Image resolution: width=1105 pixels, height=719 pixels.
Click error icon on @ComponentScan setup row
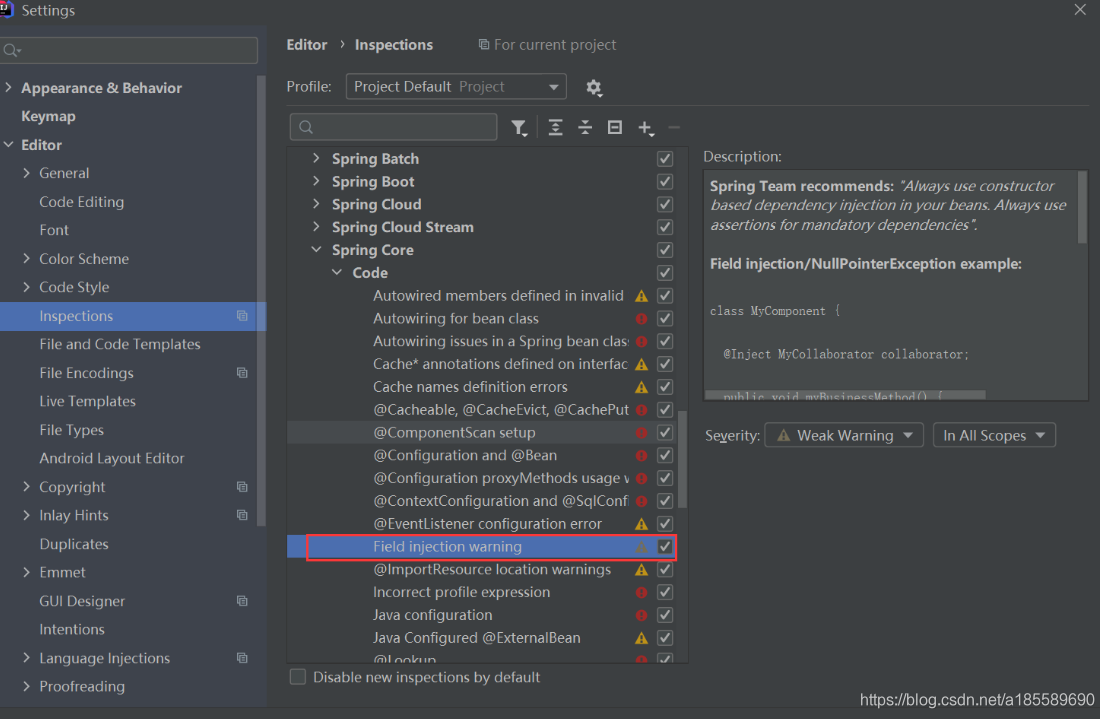tap(641, 433)
